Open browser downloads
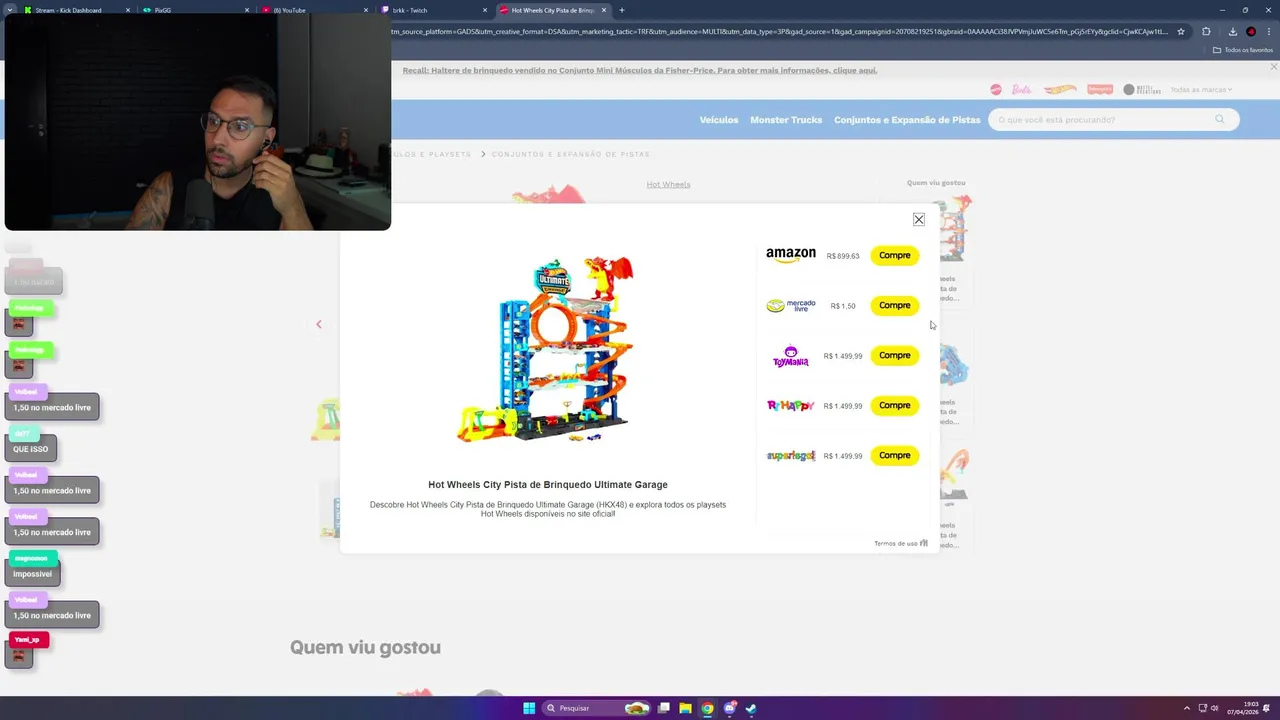1280x720 pixels. click(1233, 31)
